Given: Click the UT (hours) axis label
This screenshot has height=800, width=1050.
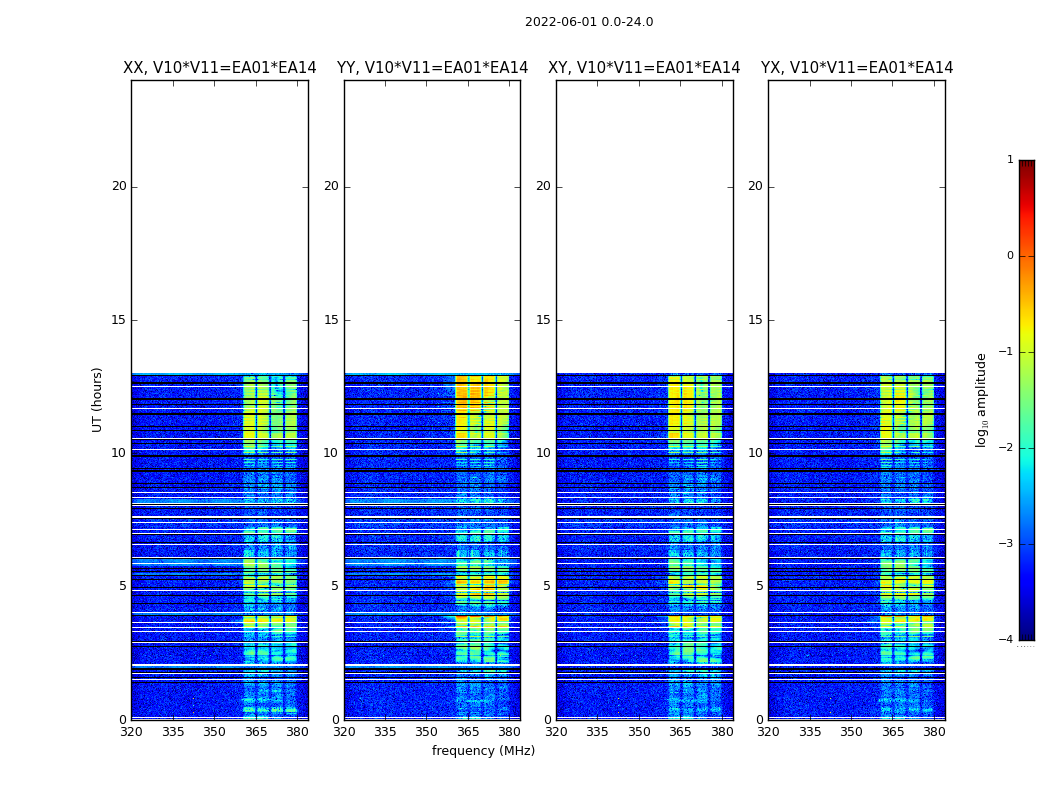Looking at the screenshot, I should [97, 400].
